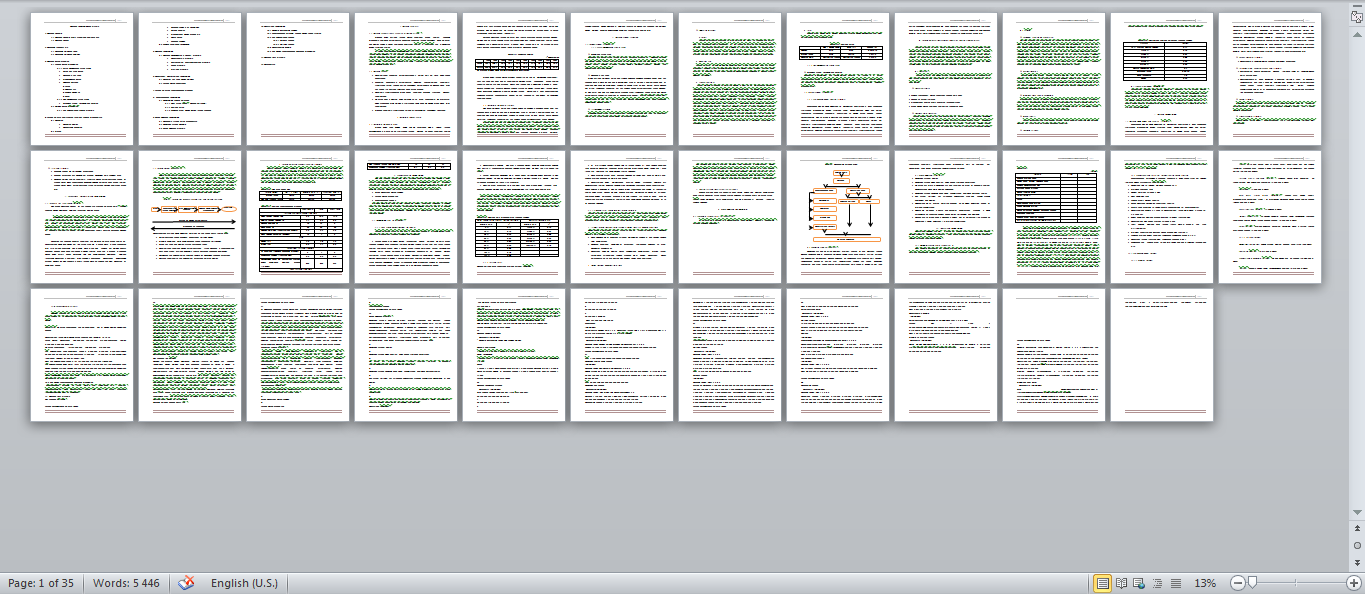Click the zoom in plus button
This screenshot has height=594, width=1365.
click(x=1353, y=583)
